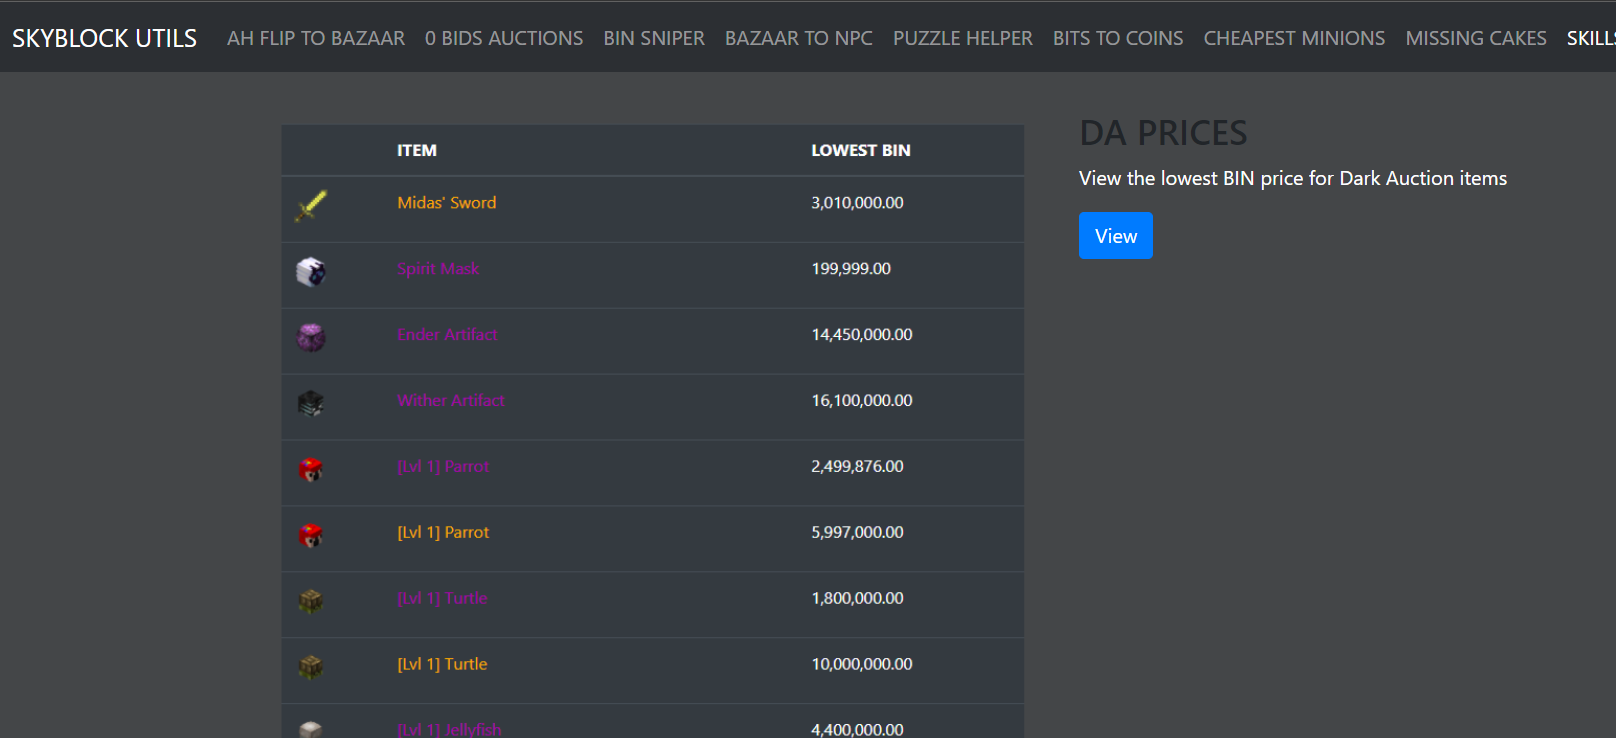This screenshot has width=1616, height=738.
Task: Click the Ender Artifact icon
Action: pyautogui.click(x=311, y=337)
